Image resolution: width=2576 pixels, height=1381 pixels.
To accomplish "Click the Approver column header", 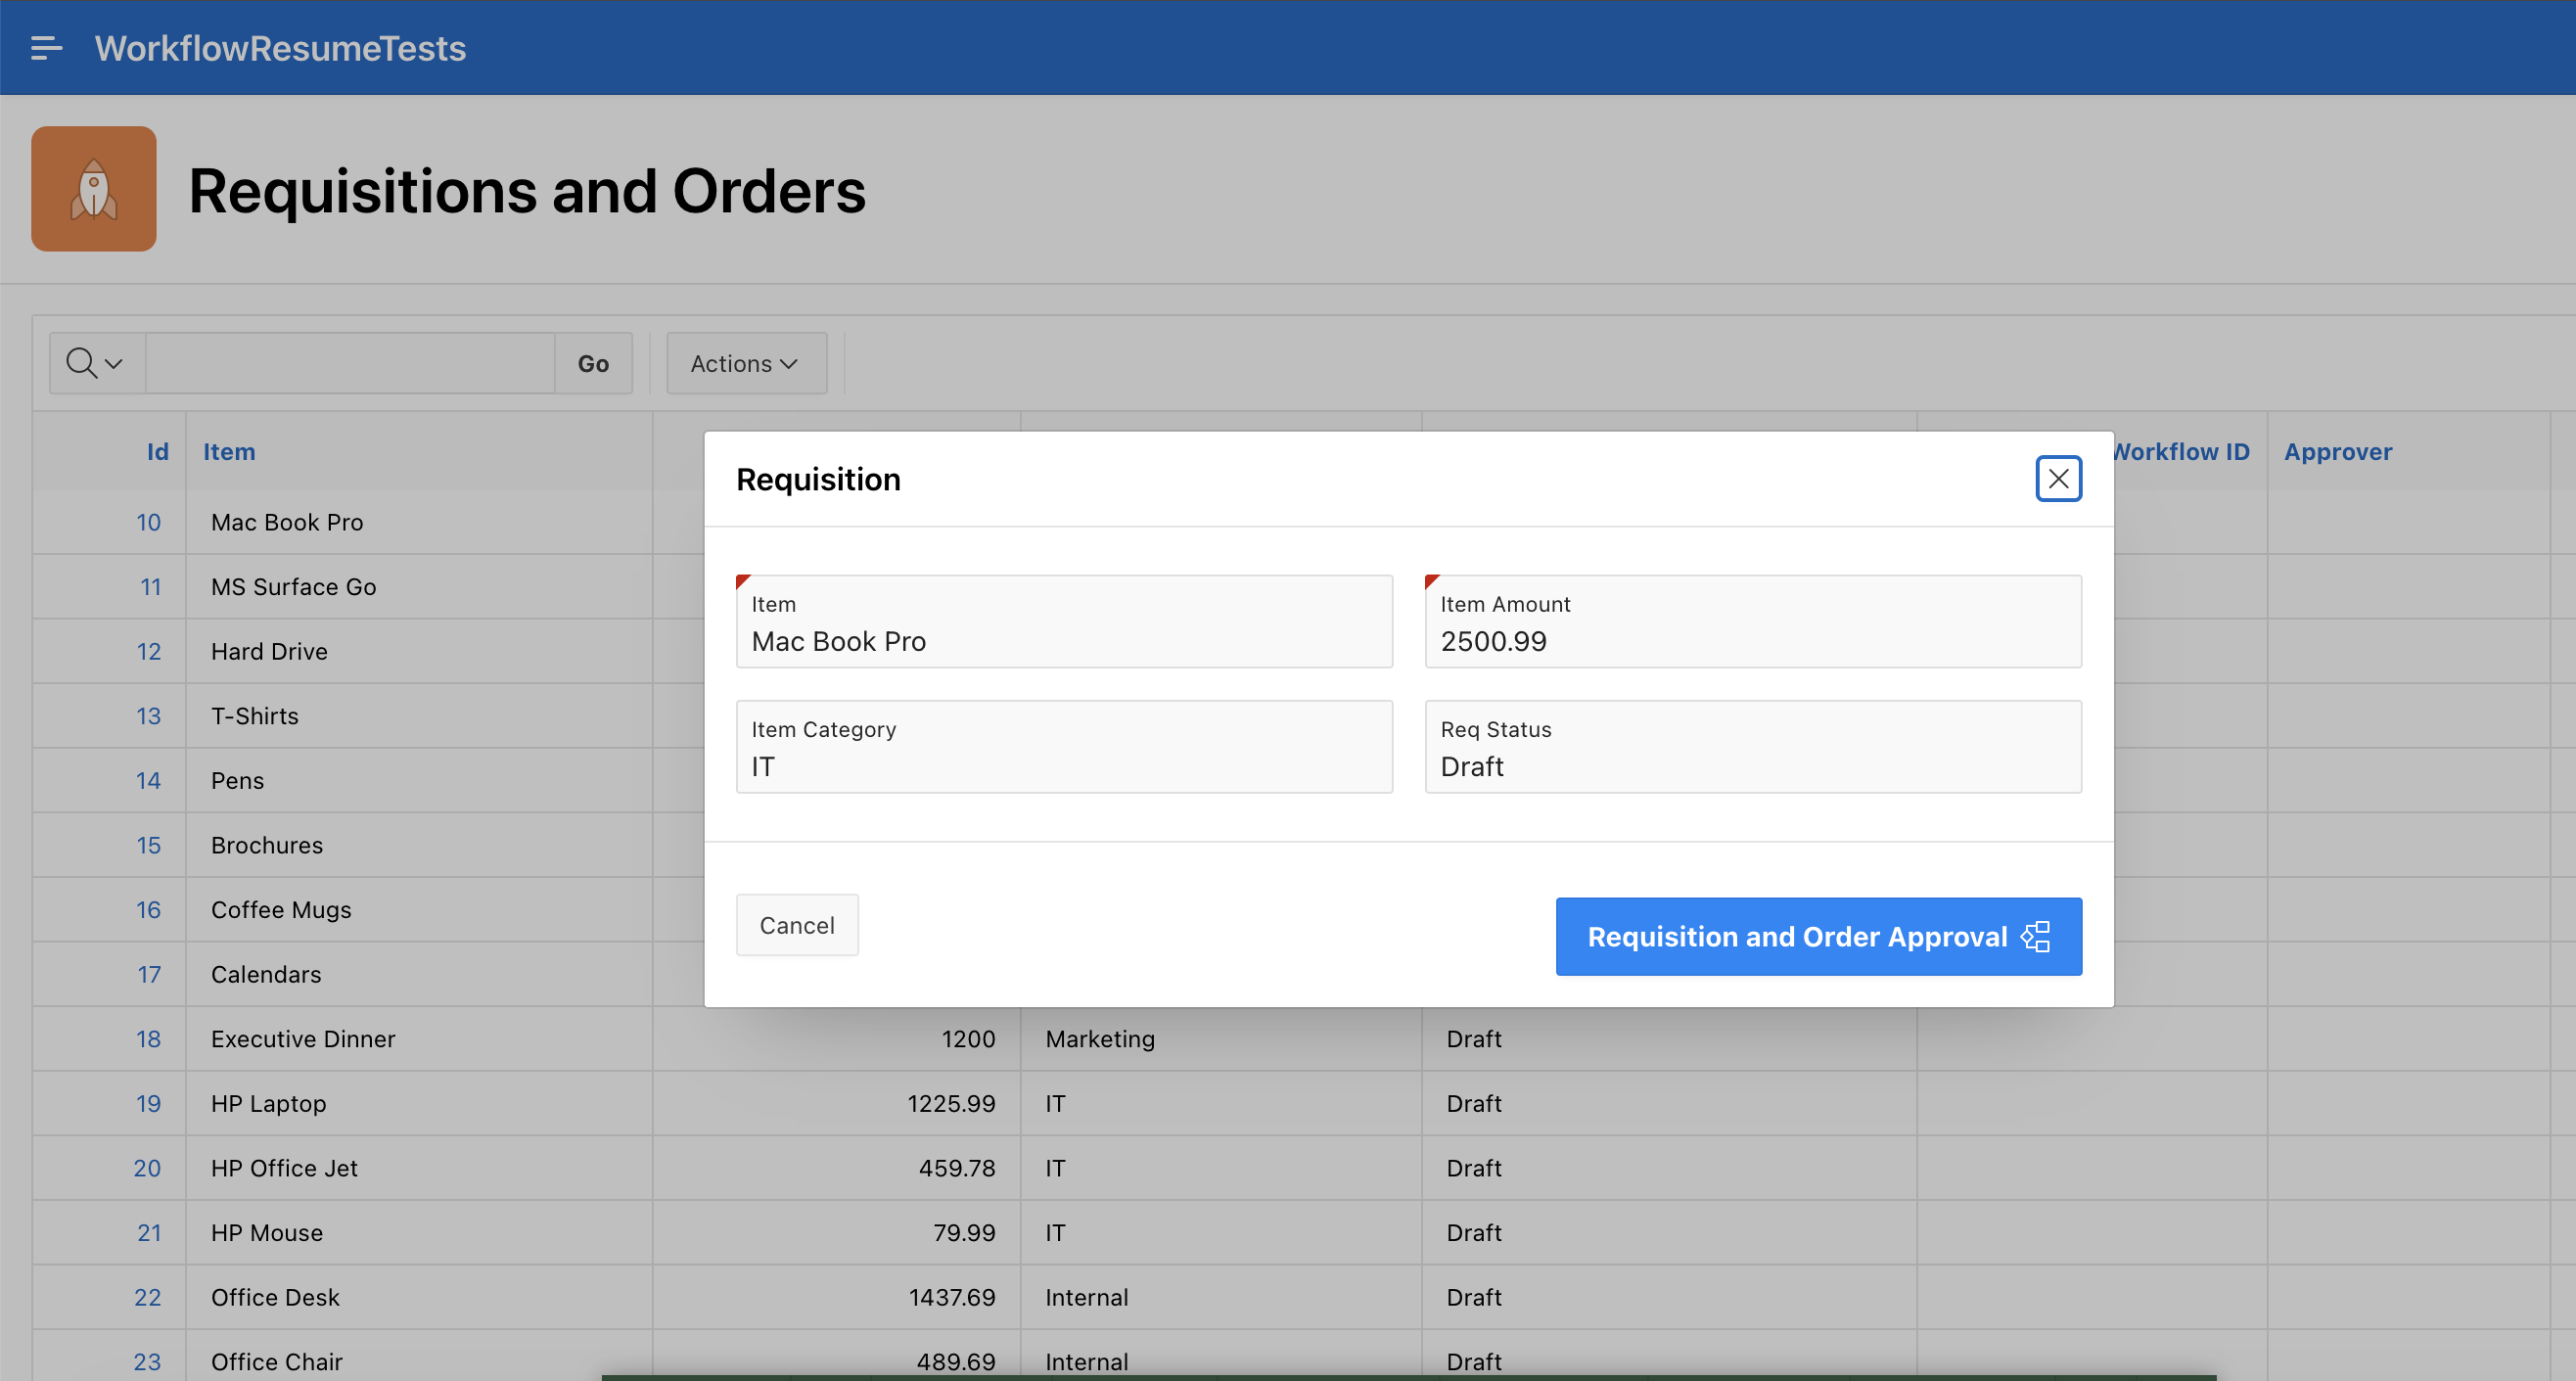I will click(2337, 451).
